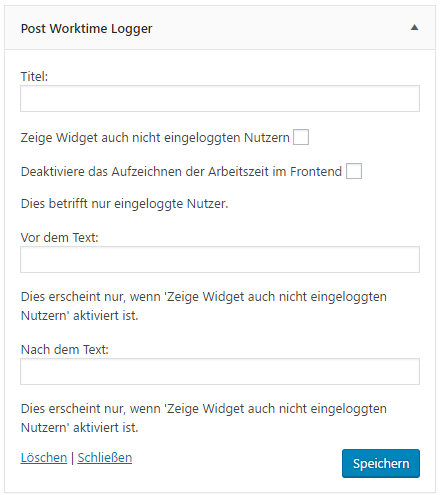Tick the Deaktiviere das Aufzeichnen checkbox
Viewport: 443px width, 495px height.
[x=354, y=171]
